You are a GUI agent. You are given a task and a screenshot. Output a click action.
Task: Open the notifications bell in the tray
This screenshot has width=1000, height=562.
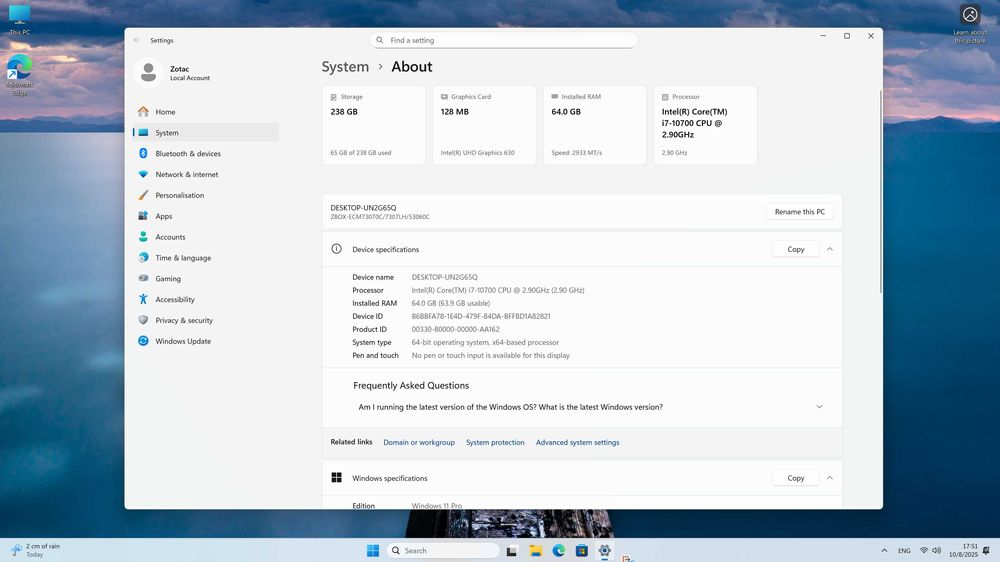point(987,551)
